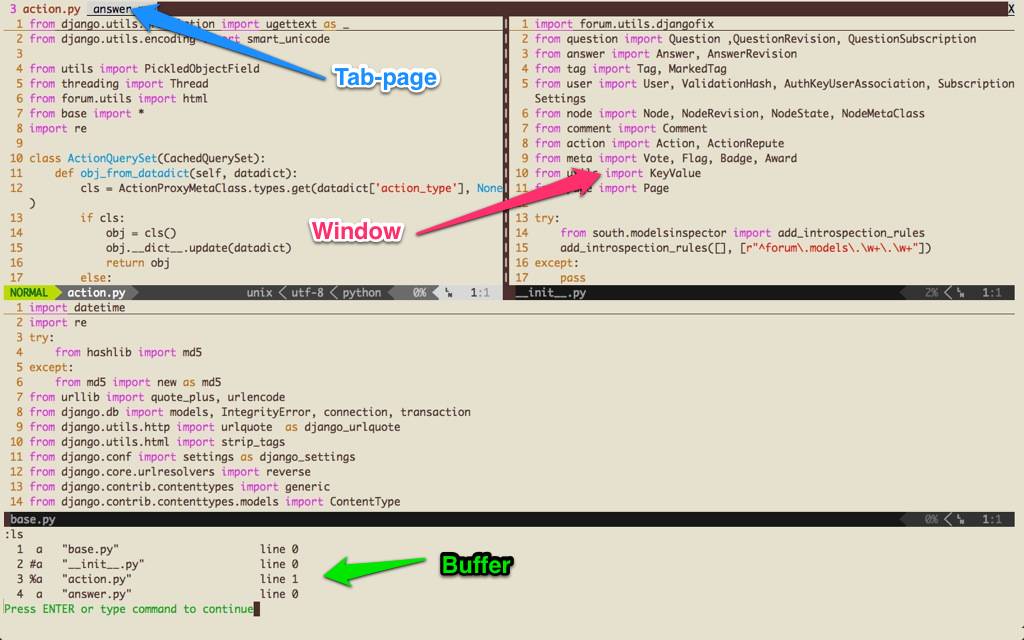The image size is (1024, 640).
Task: Place cursor on "from meta import Vote, Flag" line
Action: [665, 158]
